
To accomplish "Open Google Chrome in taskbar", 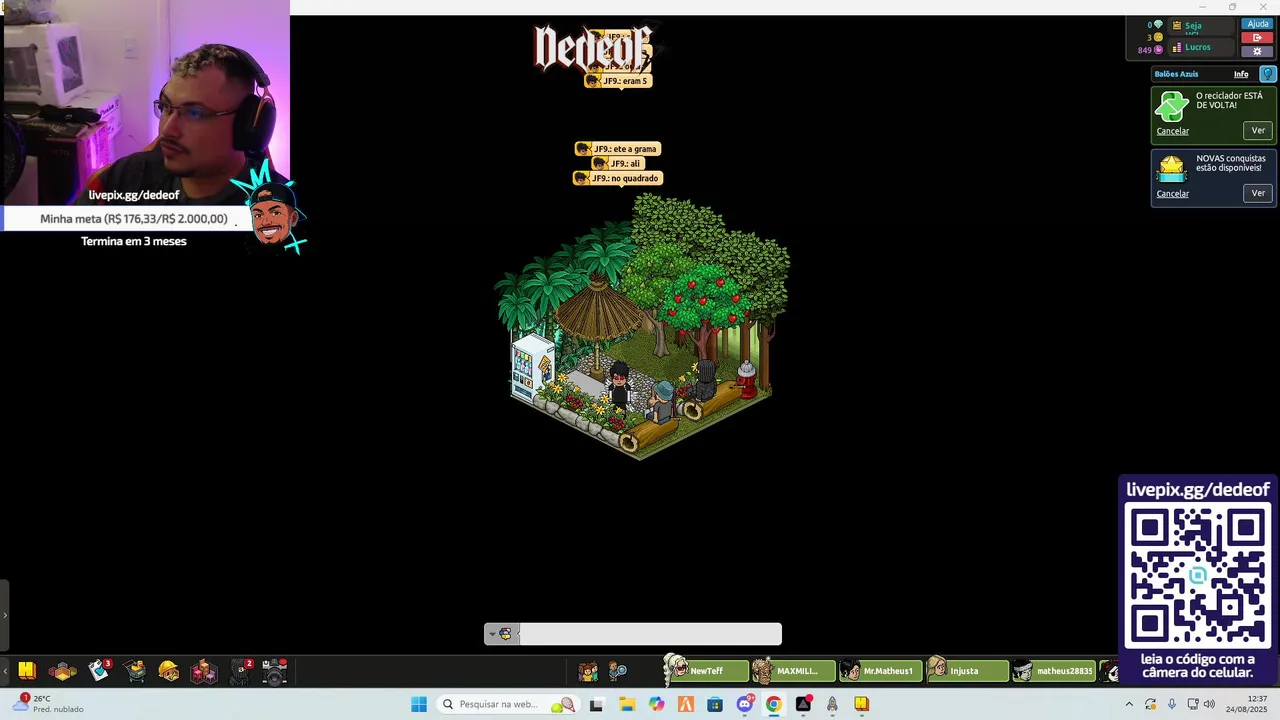I will [773, 704].
